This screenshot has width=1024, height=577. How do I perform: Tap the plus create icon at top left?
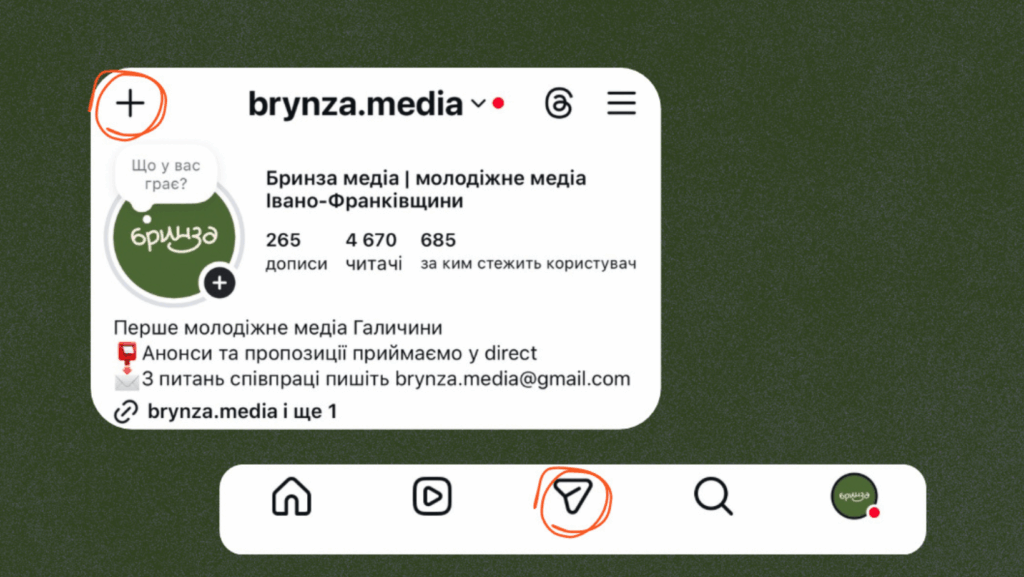pos(130,104)
